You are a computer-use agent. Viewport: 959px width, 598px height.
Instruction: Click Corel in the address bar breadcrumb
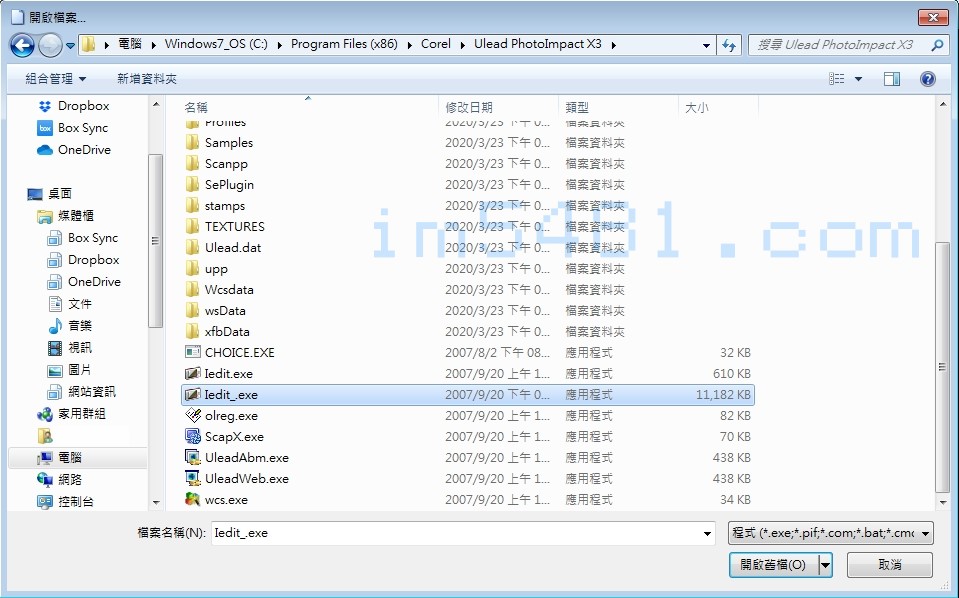(x=436, y=44)
